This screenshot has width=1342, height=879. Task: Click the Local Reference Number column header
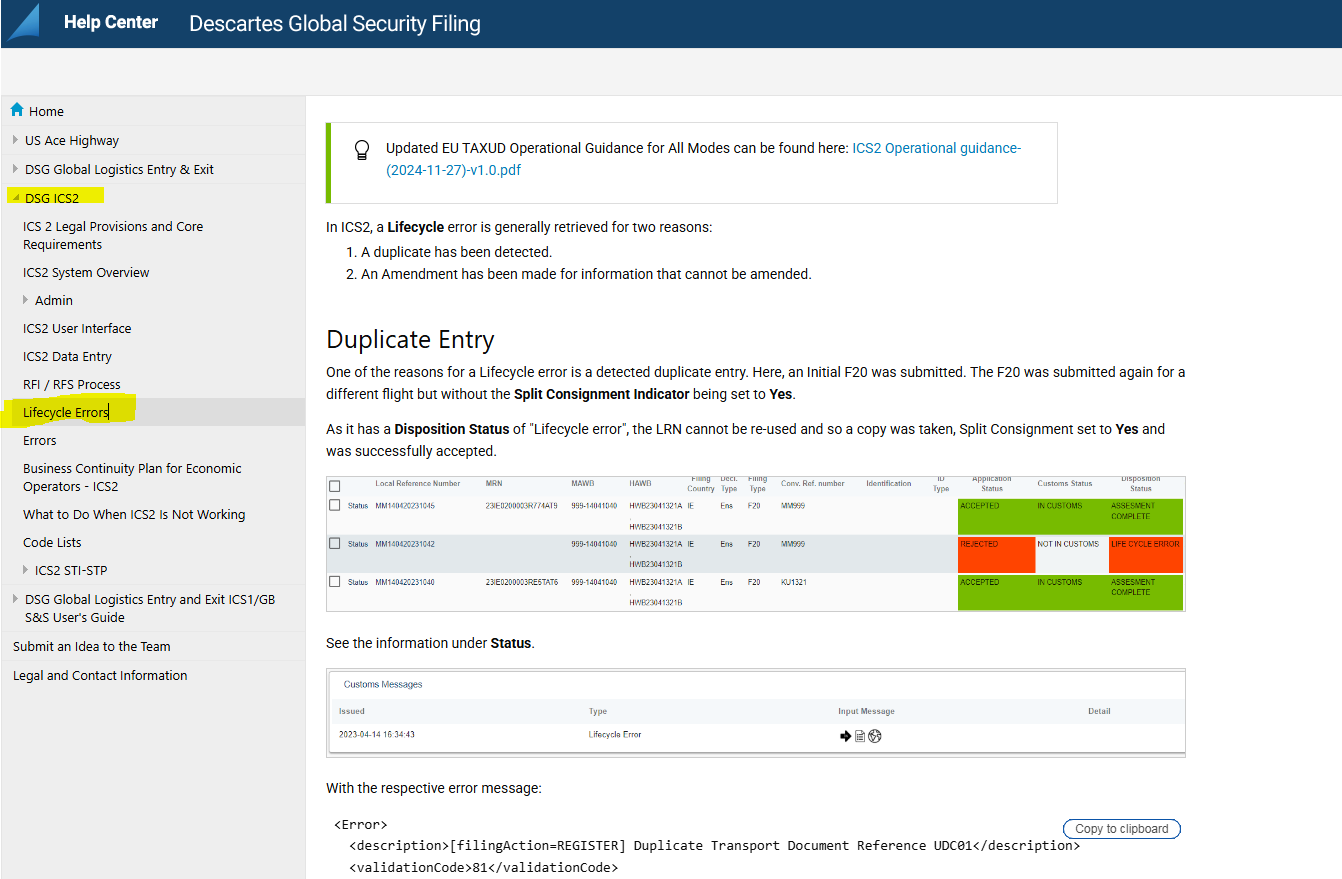pos(418,484)
